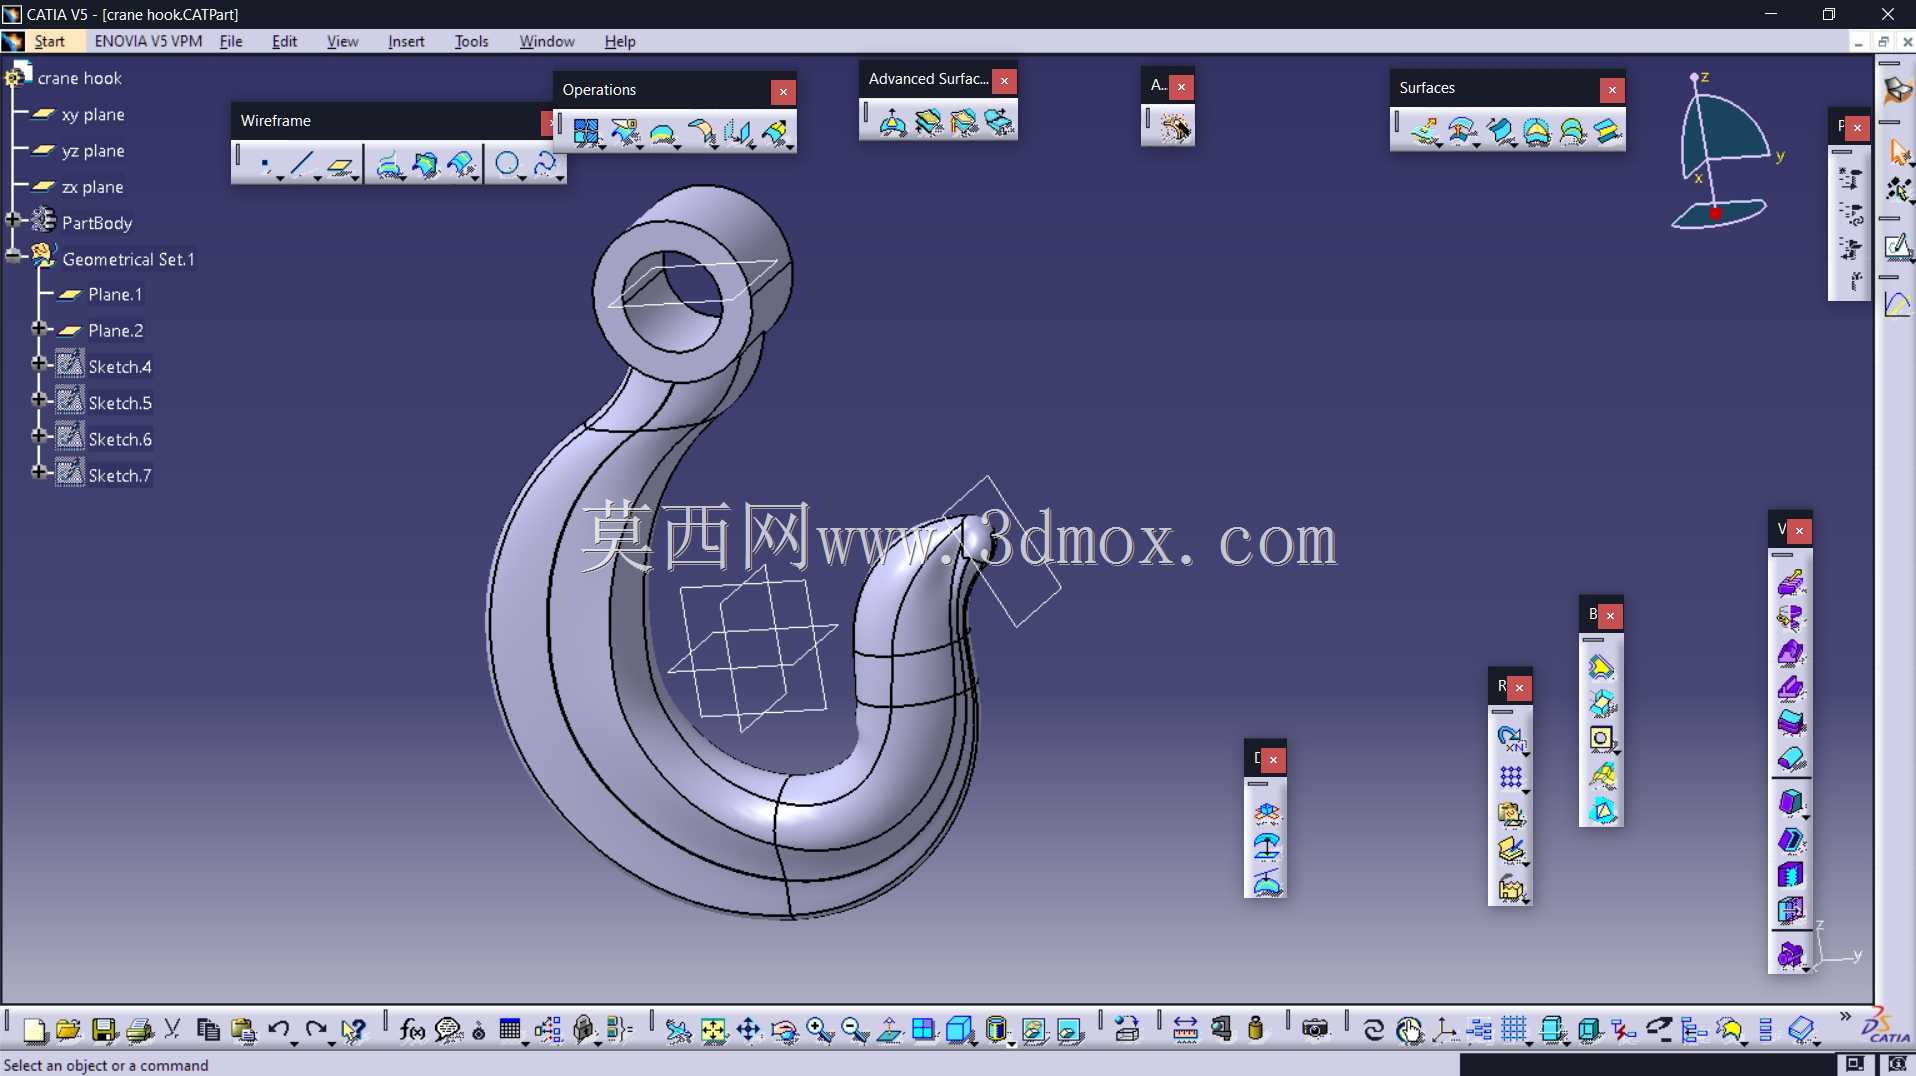This screenshot has height=1076, width=1916.
Task: Open ENOVIA V5 VPM menu
Action: click(x=148, y=41)
